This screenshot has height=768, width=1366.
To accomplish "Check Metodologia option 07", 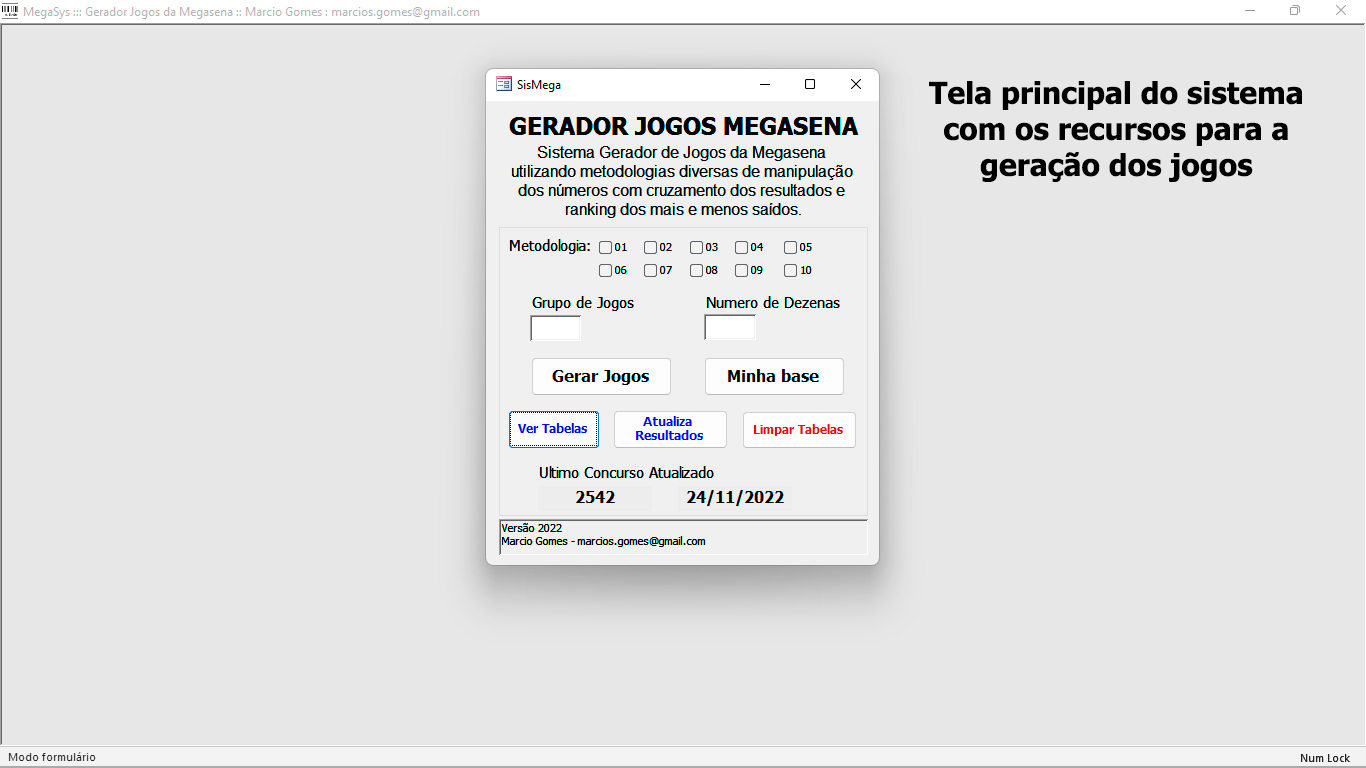I will (650, 270).
